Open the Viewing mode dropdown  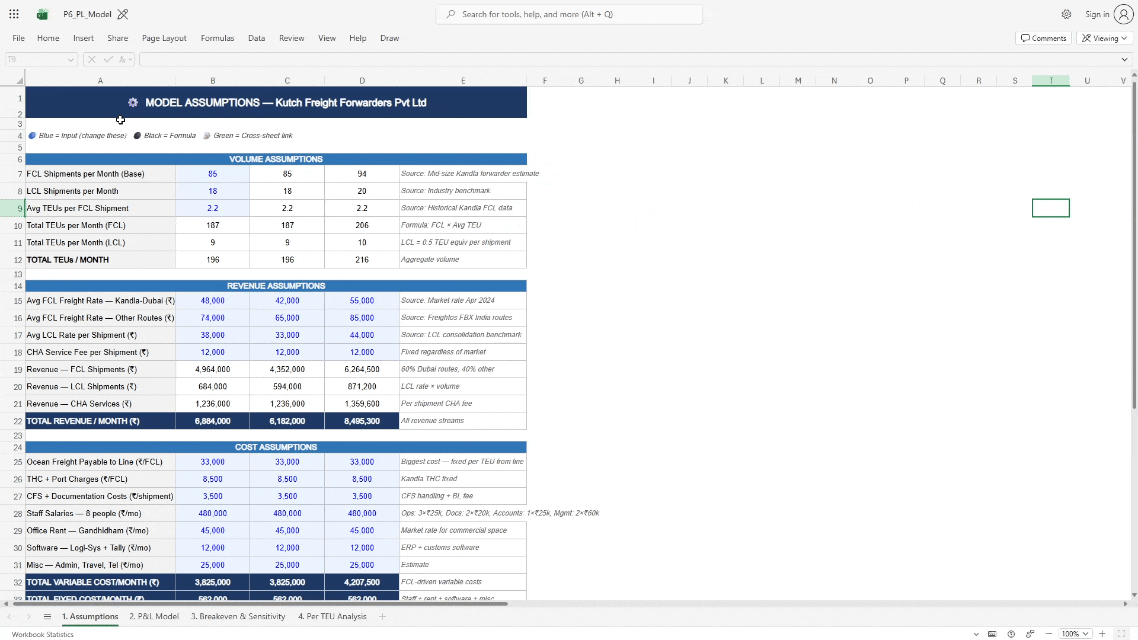pos(1104,38)
